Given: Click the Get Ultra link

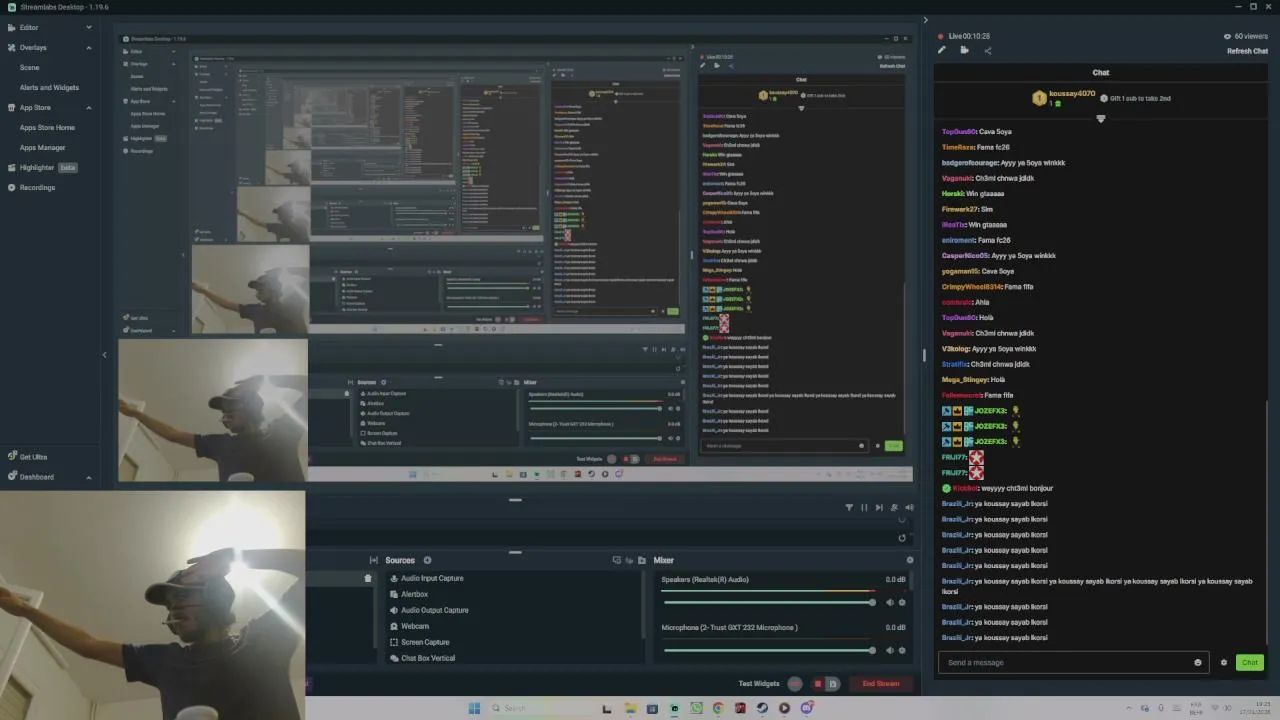Looking at the screenshot, I should click(x=33, y=457).
